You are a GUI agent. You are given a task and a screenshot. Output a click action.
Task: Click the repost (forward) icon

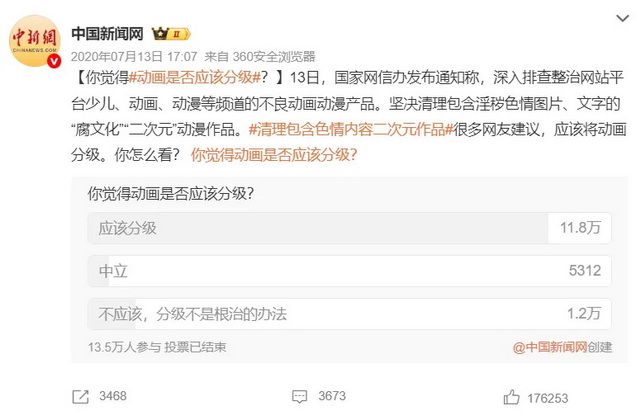point(81,396)
